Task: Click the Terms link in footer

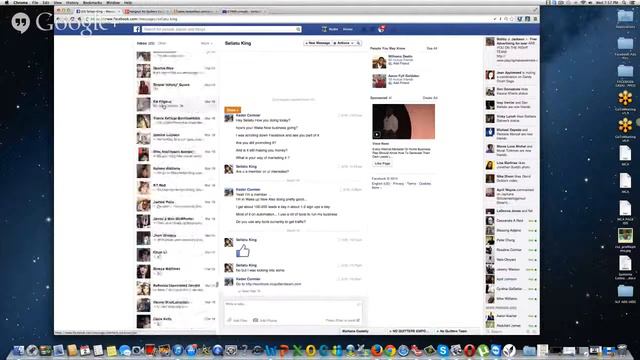Action: point(411,184)
